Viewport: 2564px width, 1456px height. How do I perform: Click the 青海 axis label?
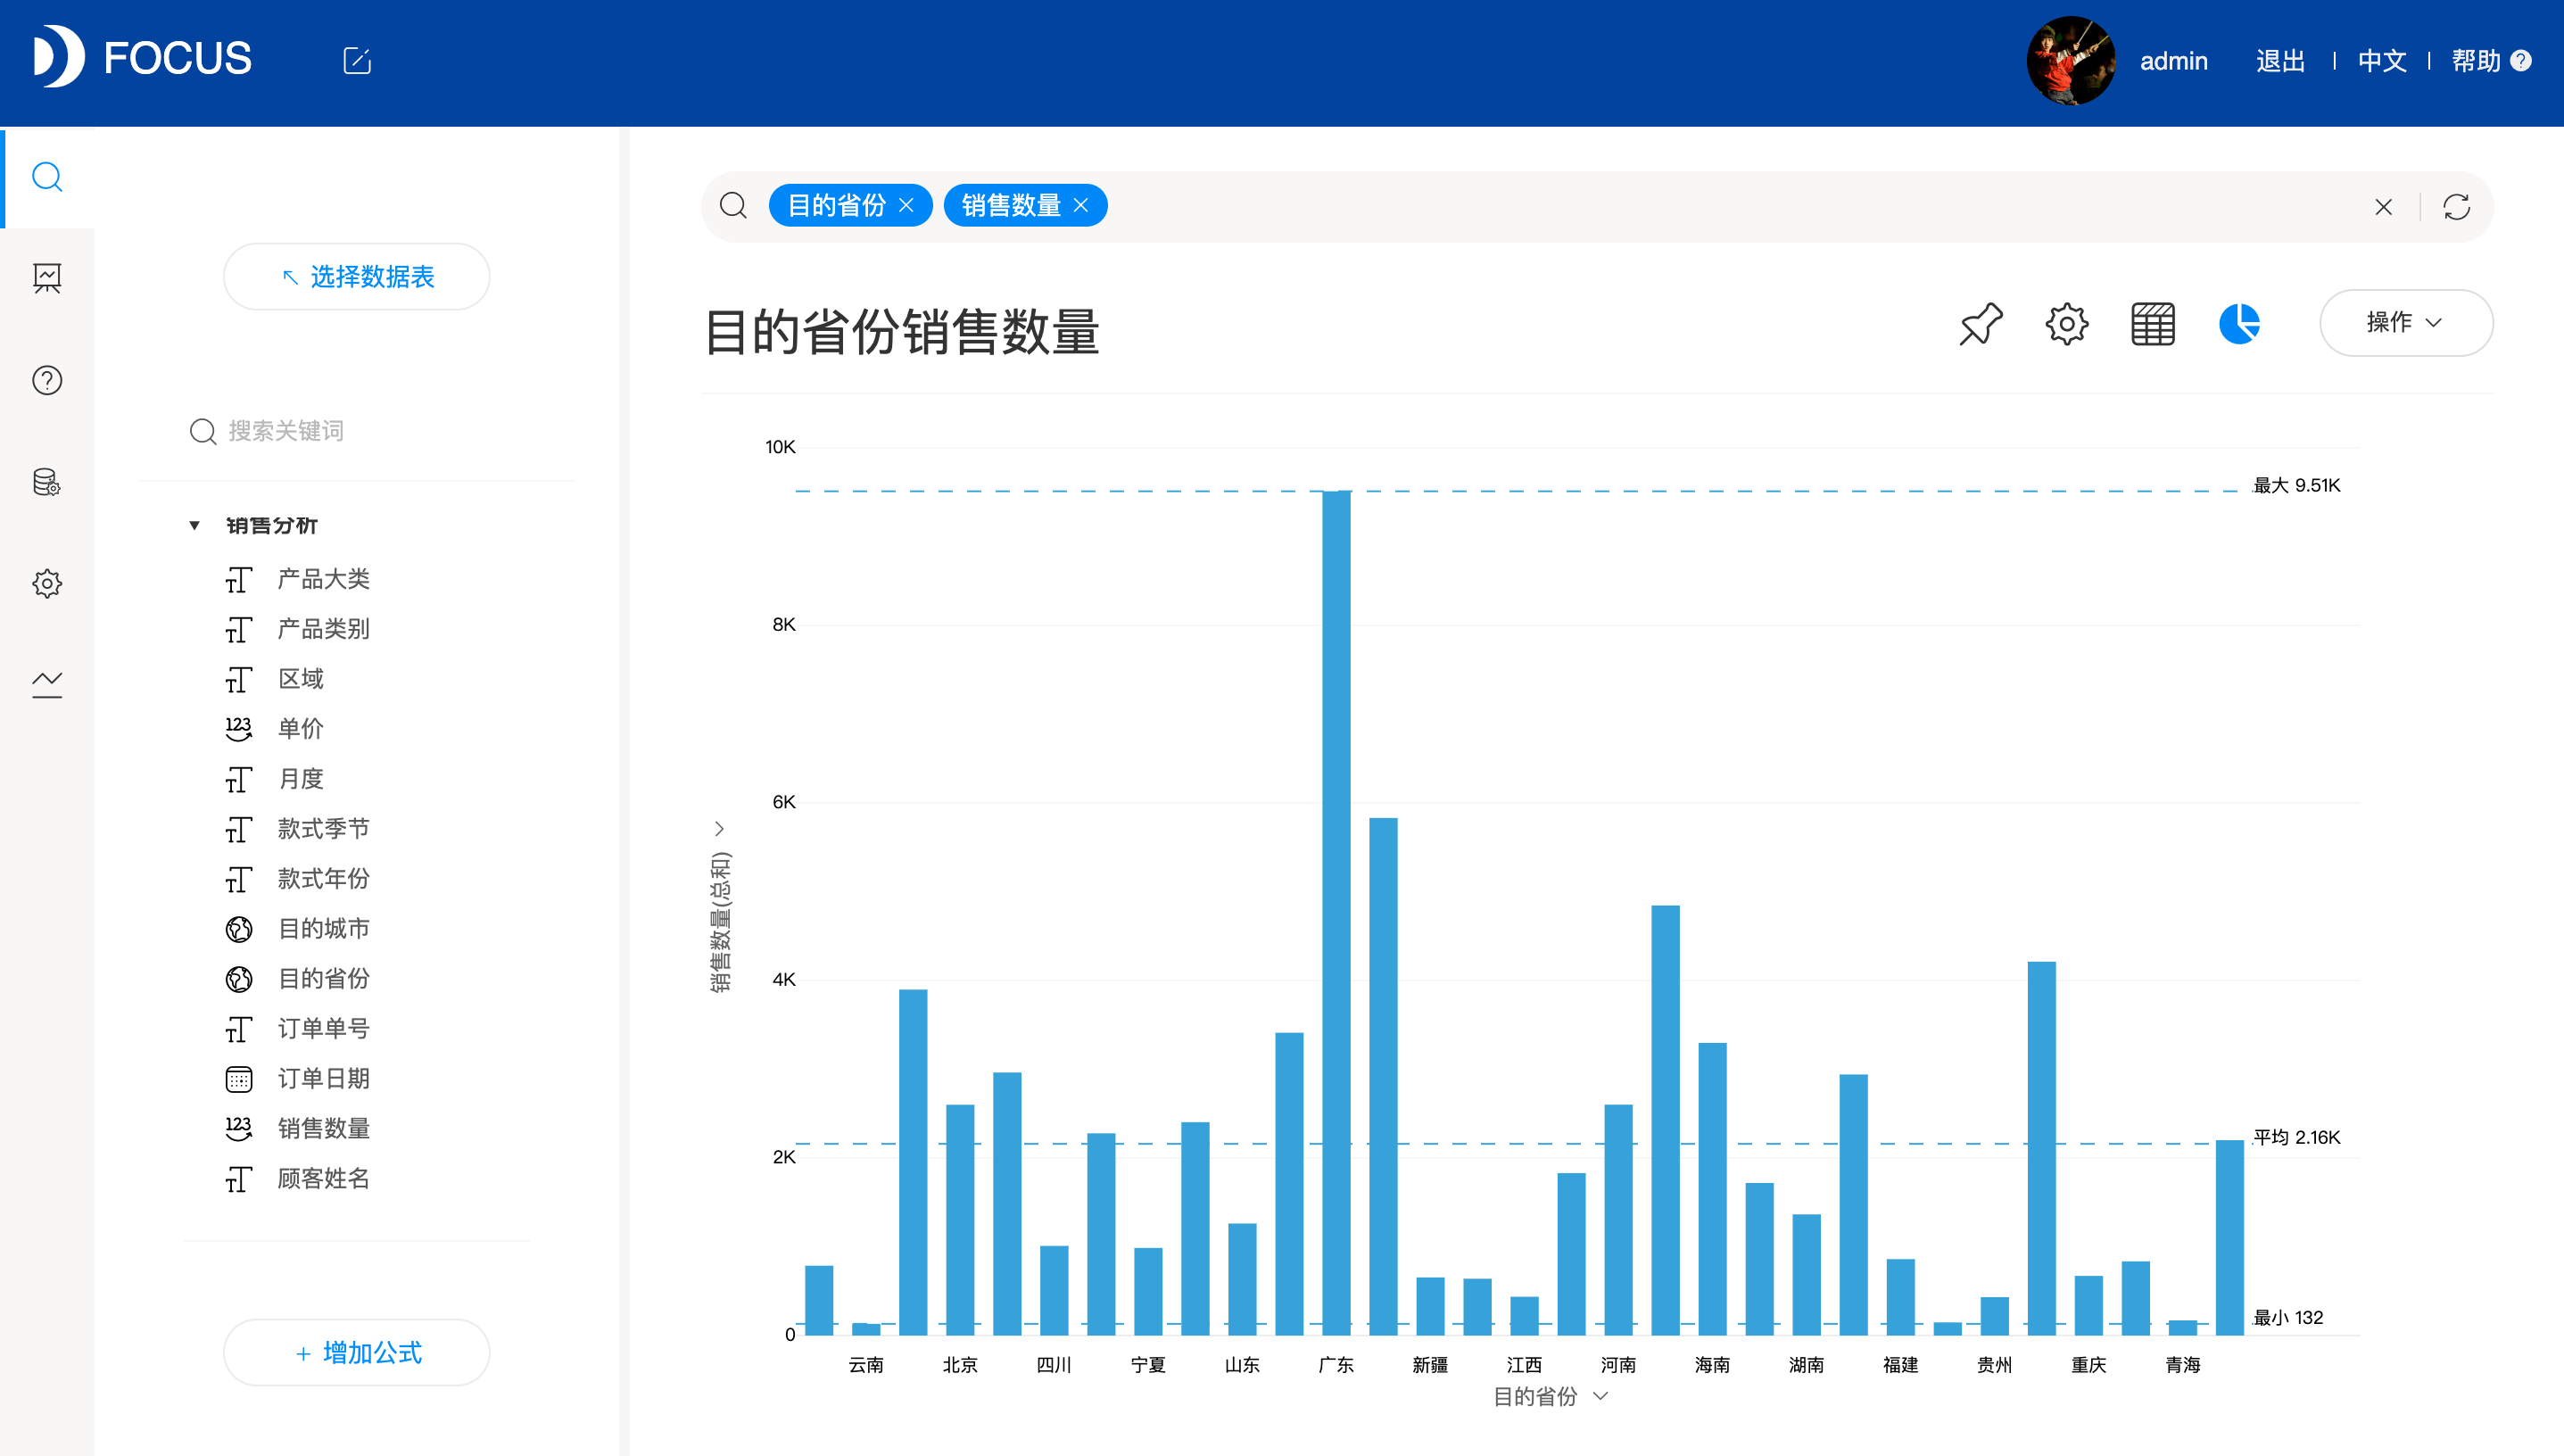2182,1364
